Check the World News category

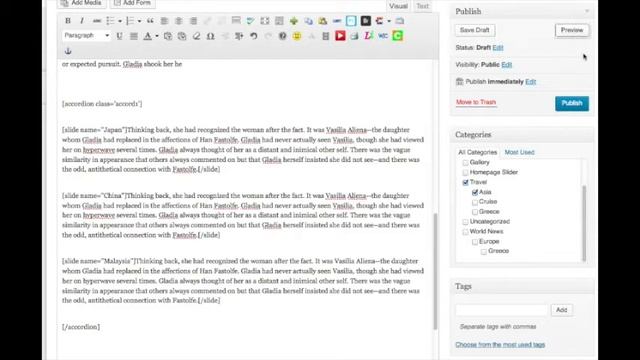tap(465, 232)
